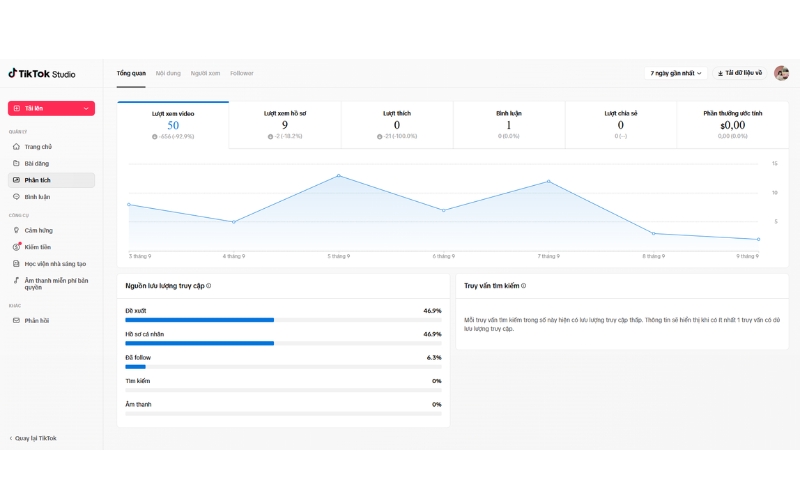Click the Đề xuất traffic progress bar
The height and width of the screenshot is (500, 800).
coord(283,320)
